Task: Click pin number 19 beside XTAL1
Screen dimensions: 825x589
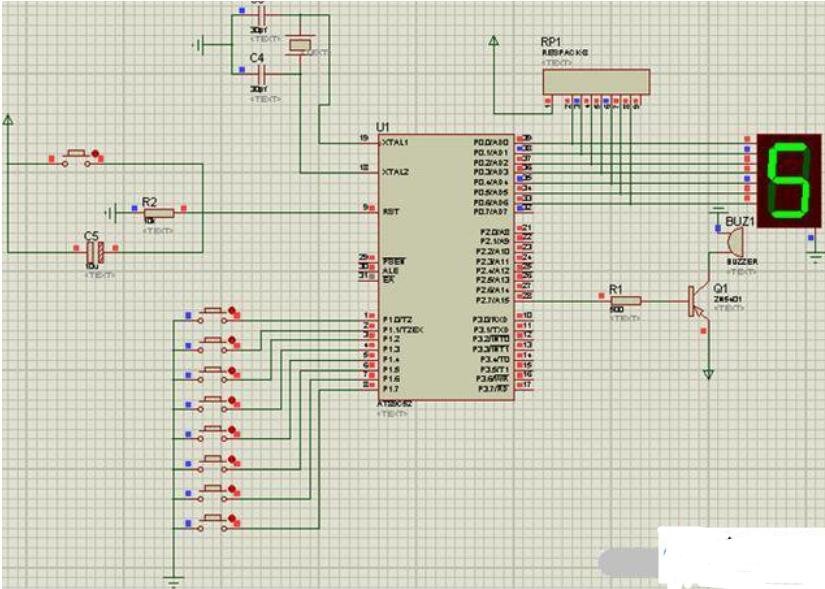Action: [x=364, y=138]
